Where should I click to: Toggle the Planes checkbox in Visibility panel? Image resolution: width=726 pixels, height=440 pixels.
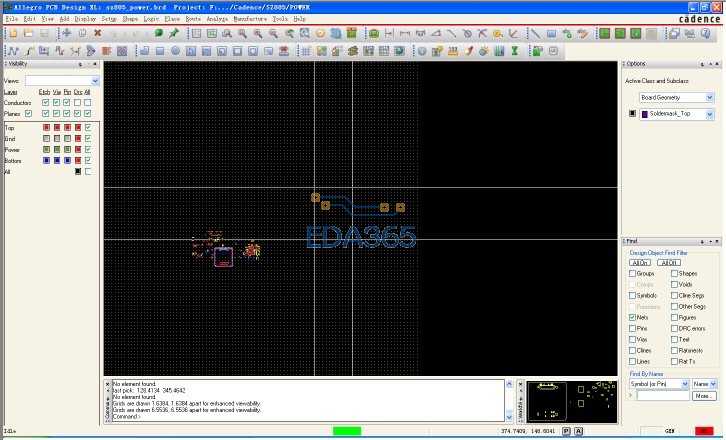click(29, 113)
